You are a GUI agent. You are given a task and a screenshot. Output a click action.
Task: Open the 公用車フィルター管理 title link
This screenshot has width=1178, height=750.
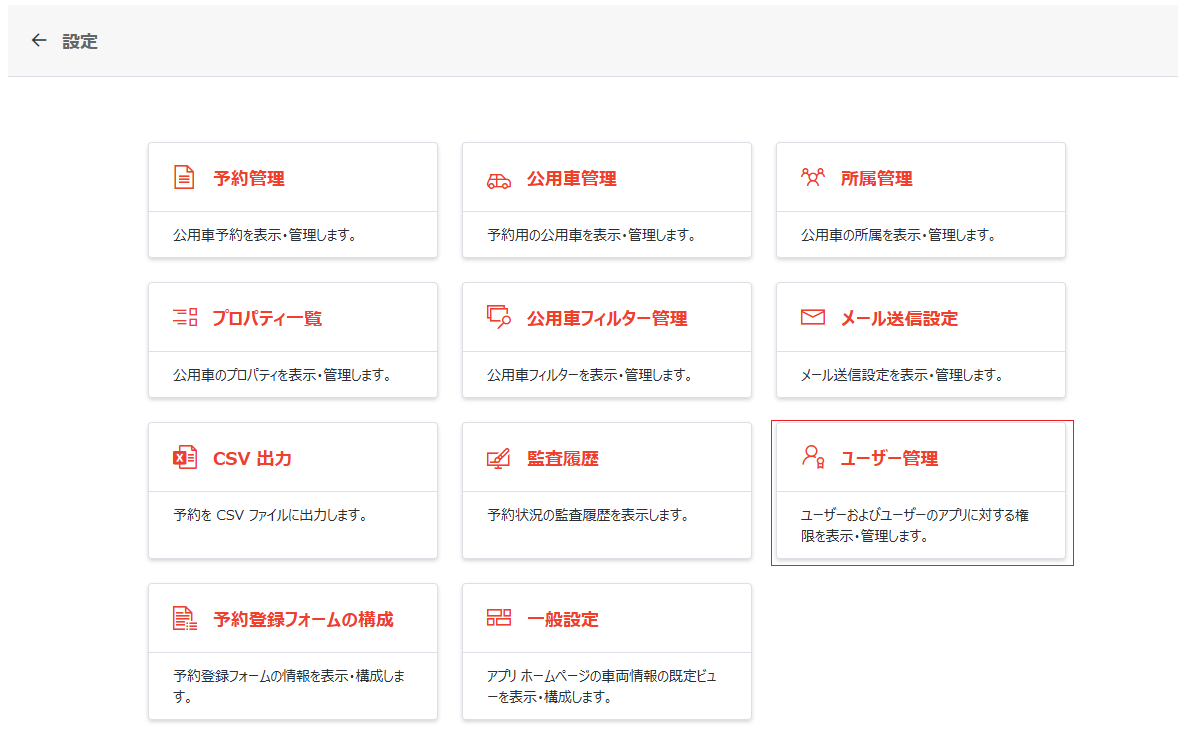coord(607,318)
